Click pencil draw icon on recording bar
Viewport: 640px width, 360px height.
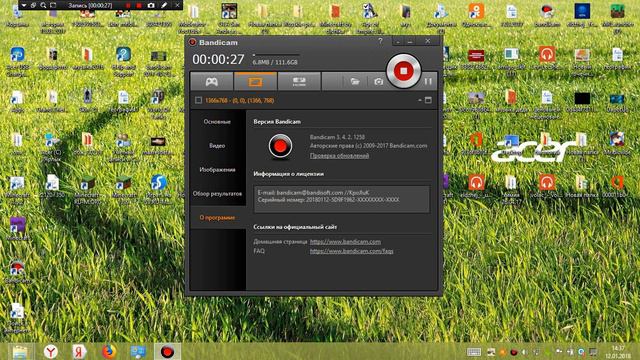point(164,5)
